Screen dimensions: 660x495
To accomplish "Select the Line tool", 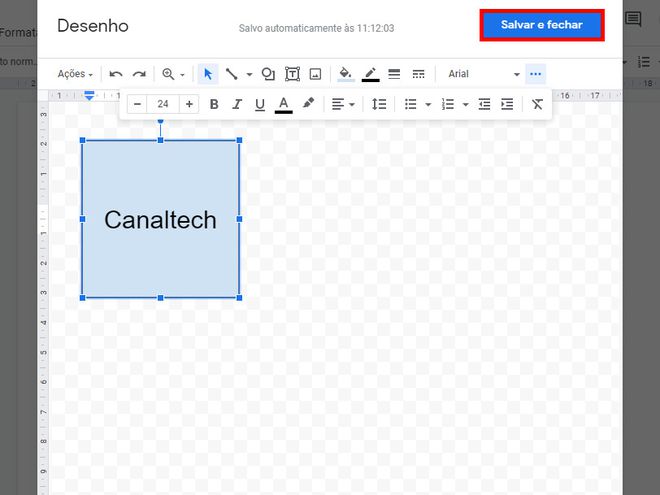I will pos(232,74).
